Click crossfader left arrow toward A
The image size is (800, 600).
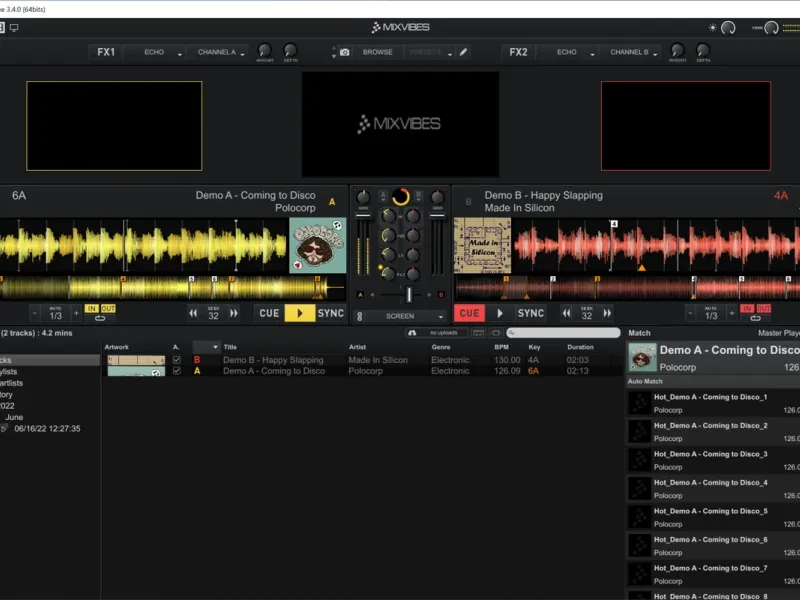[372, 295]
